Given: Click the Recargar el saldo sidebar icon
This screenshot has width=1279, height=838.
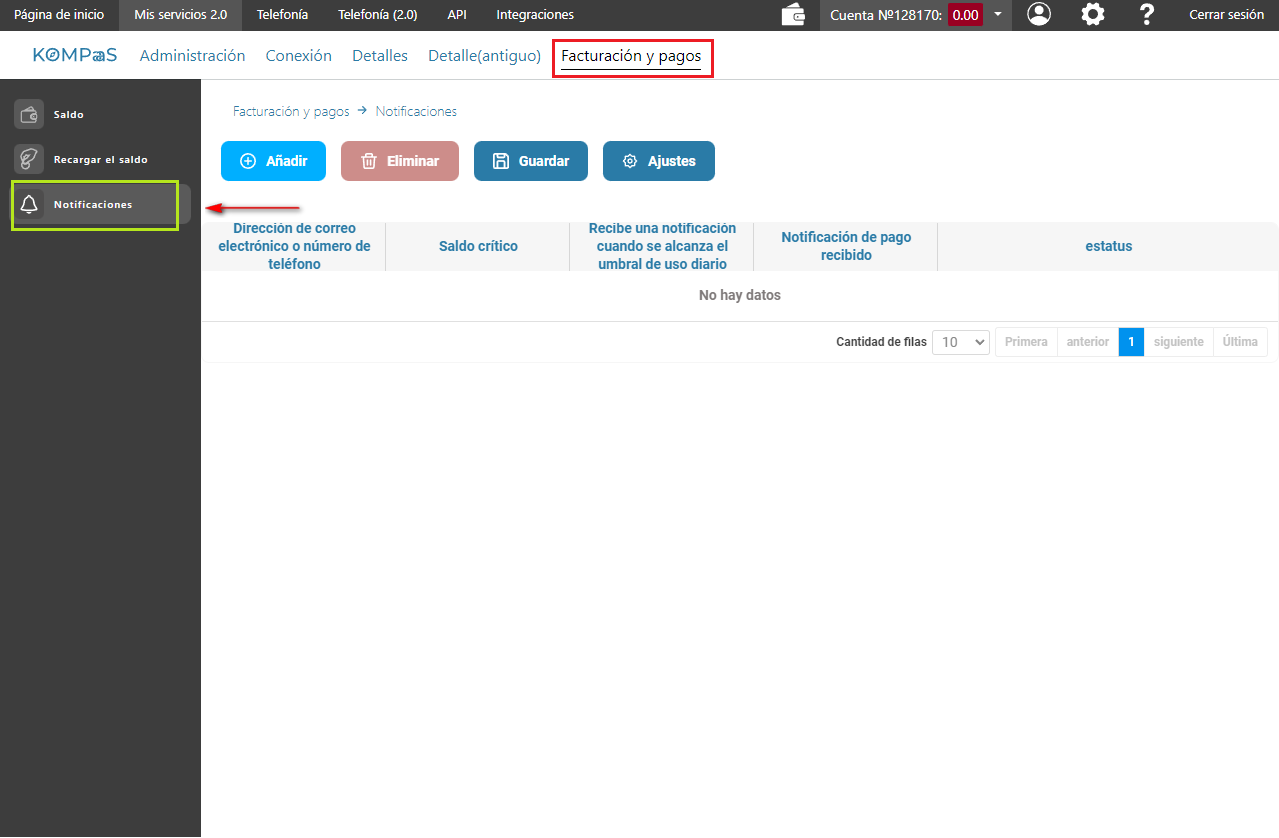Looking at the screenshot, I should tap(29, 159).
